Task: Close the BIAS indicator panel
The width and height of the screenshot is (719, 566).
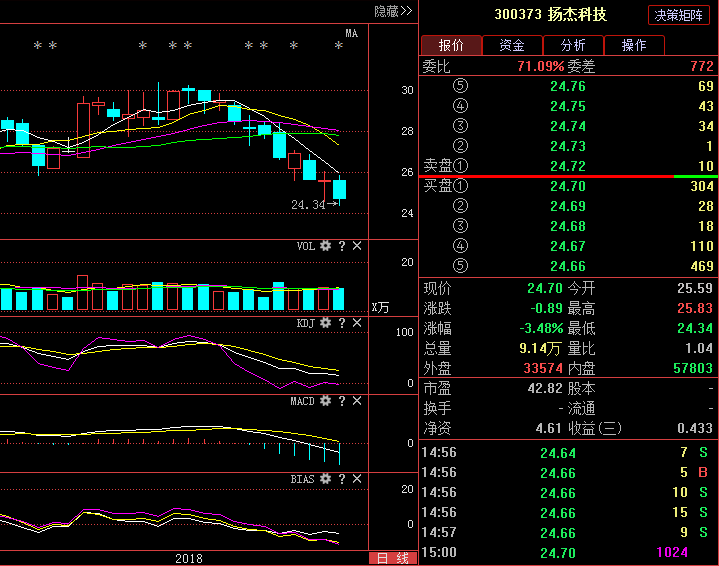Action: pyautogui.click(x=357, y=479)
